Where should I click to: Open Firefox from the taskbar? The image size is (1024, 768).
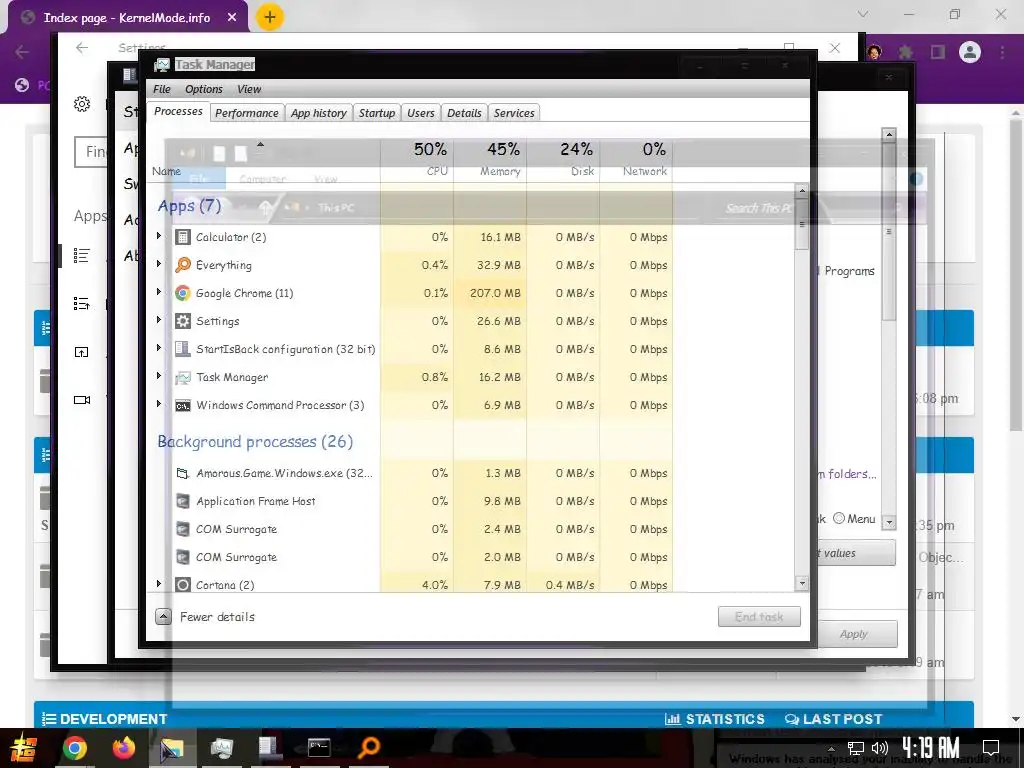click(123, 748)
